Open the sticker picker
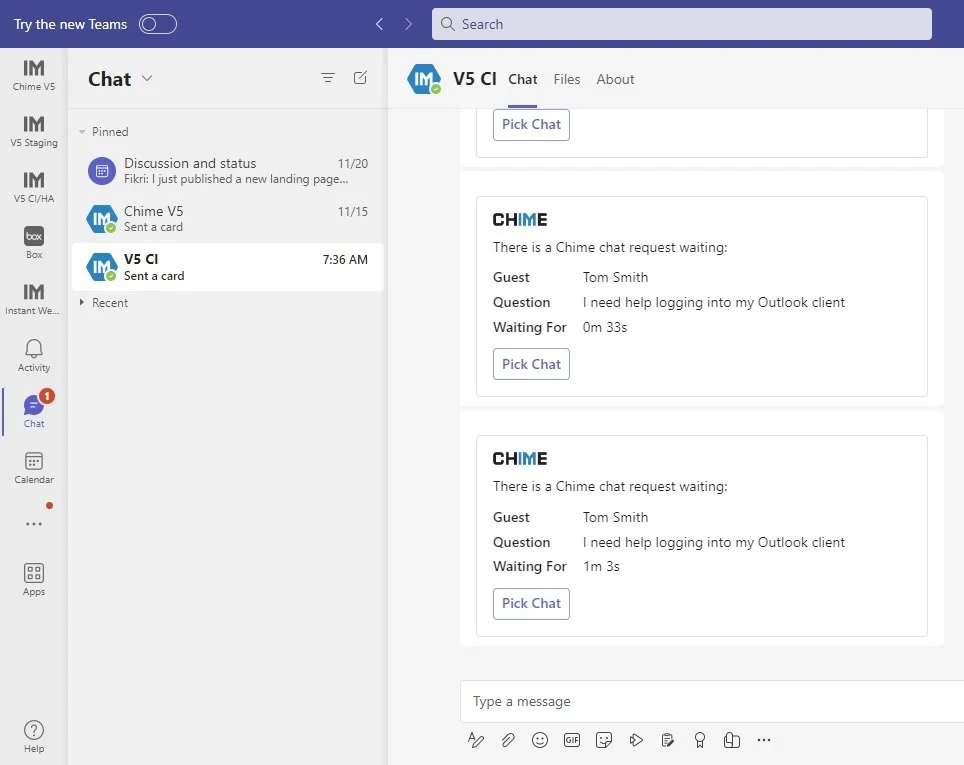 point(604,740)
